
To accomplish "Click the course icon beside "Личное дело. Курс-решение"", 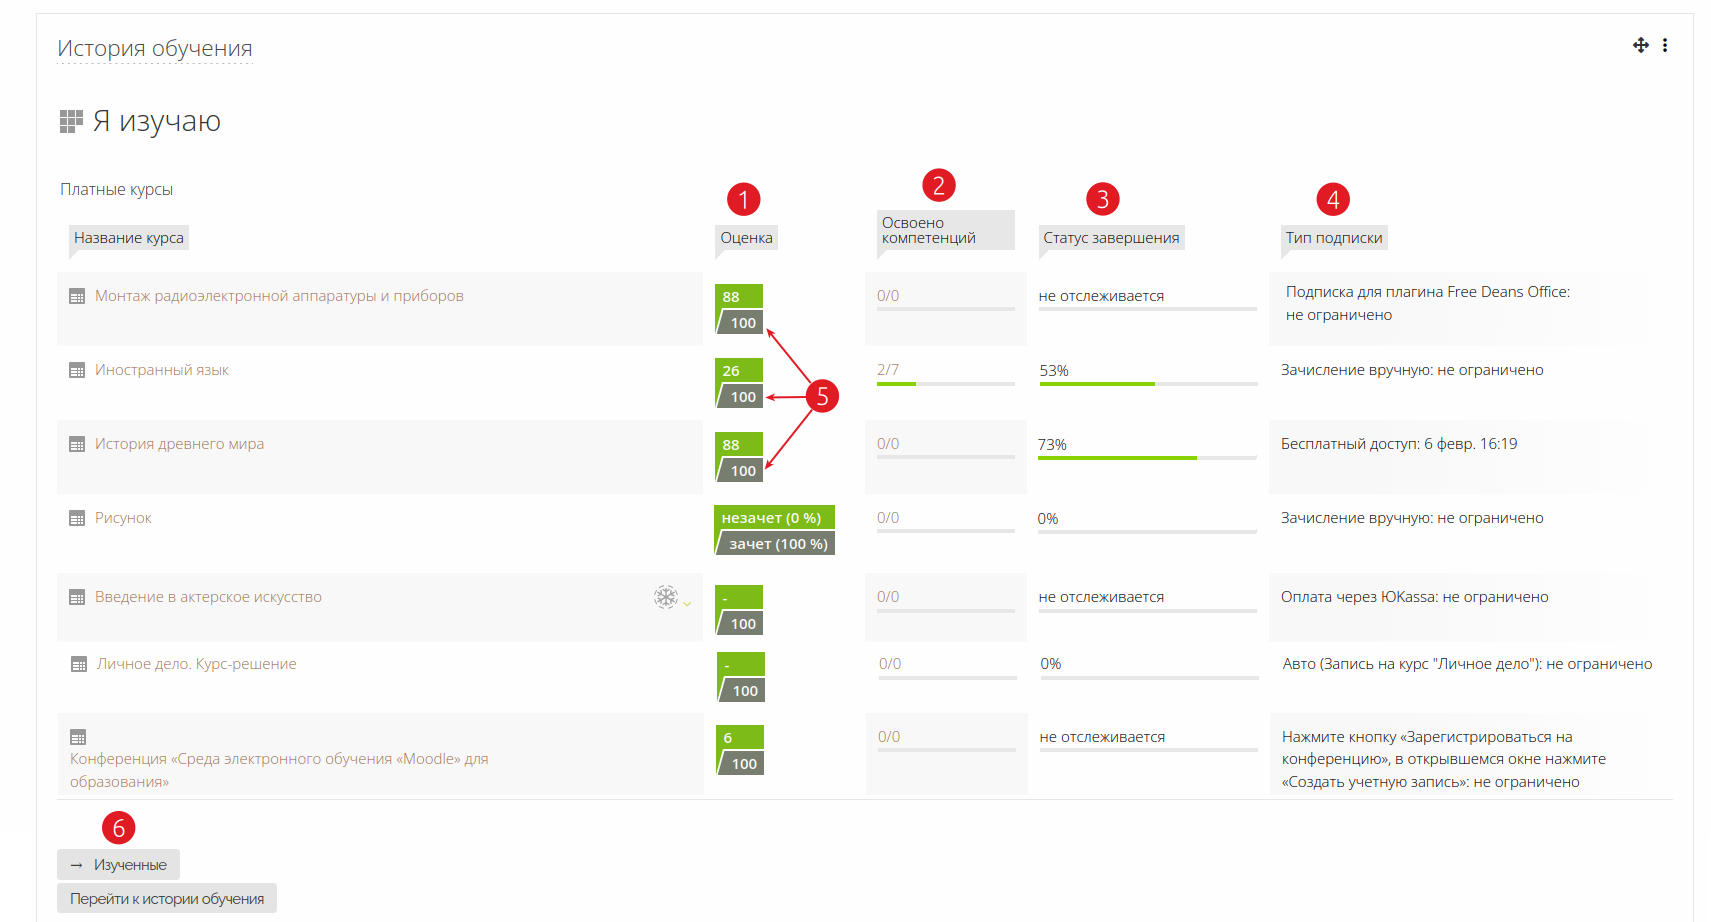I will [x=79, y=665].
